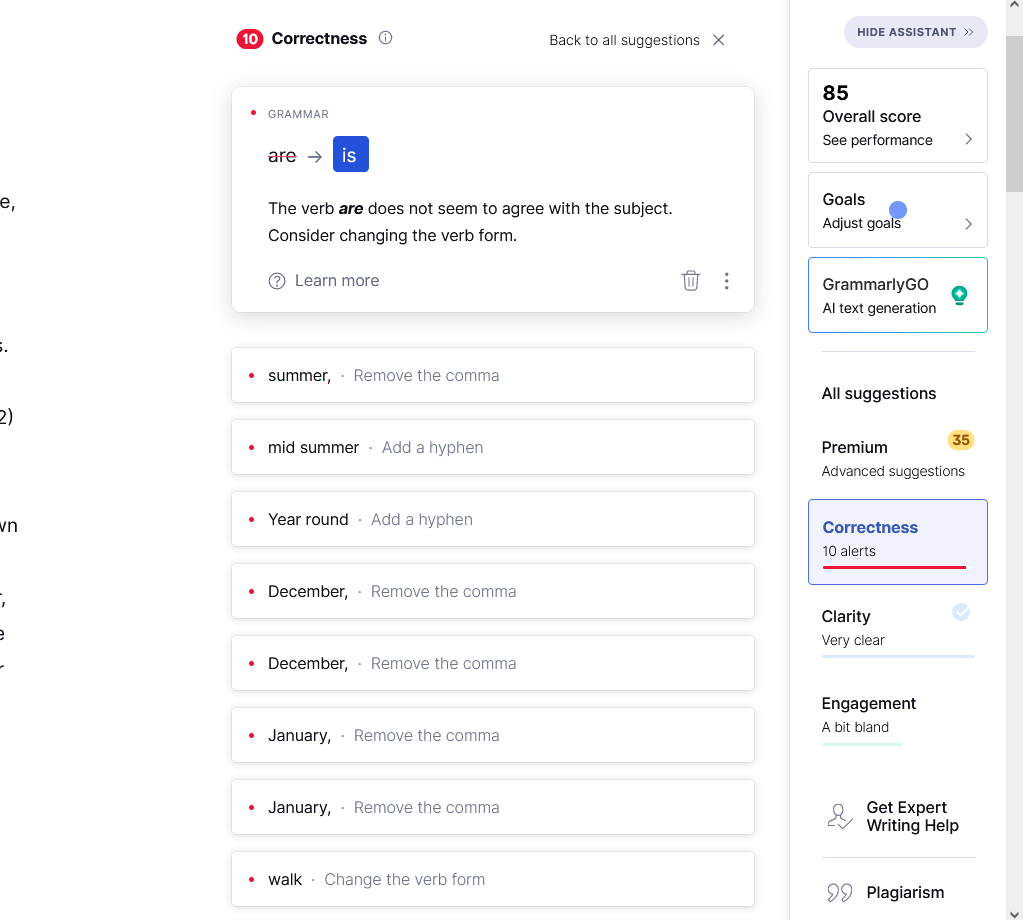
Task: Click the Learn more question mark icon
Action: click(277, 281)
